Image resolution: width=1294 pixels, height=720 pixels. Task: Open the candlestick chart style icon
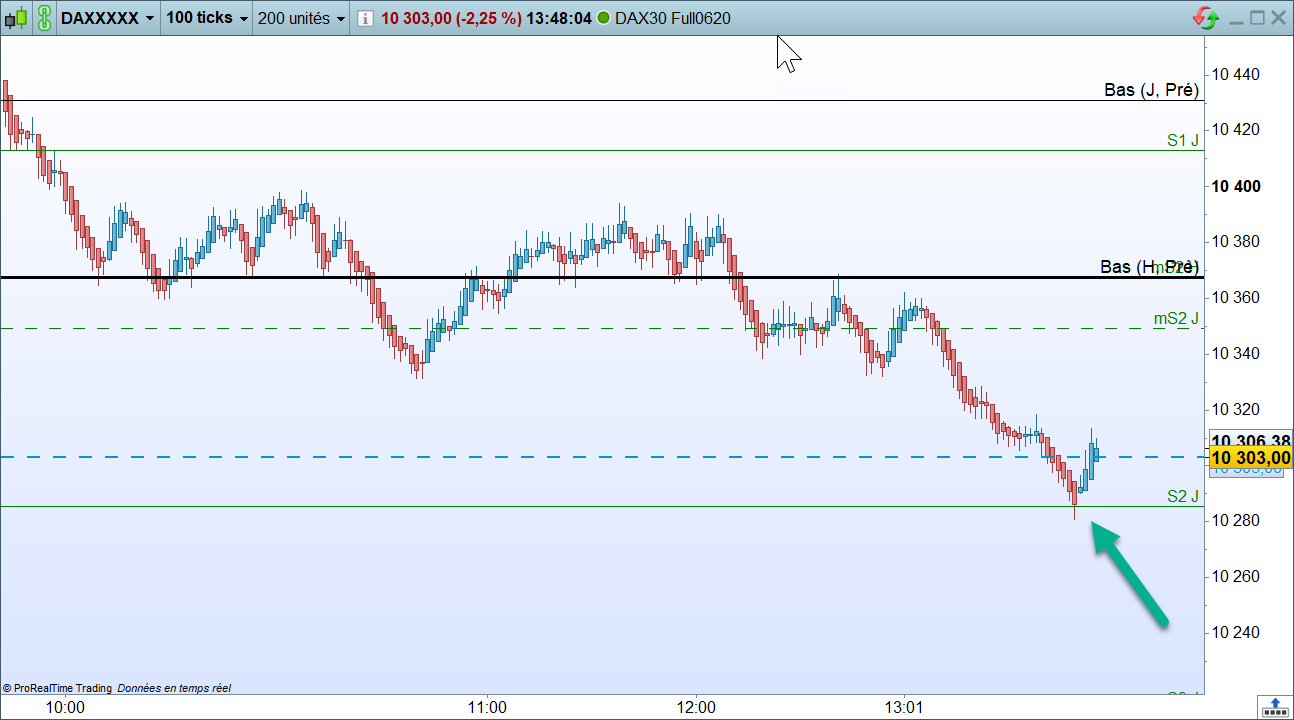point(18,18)
